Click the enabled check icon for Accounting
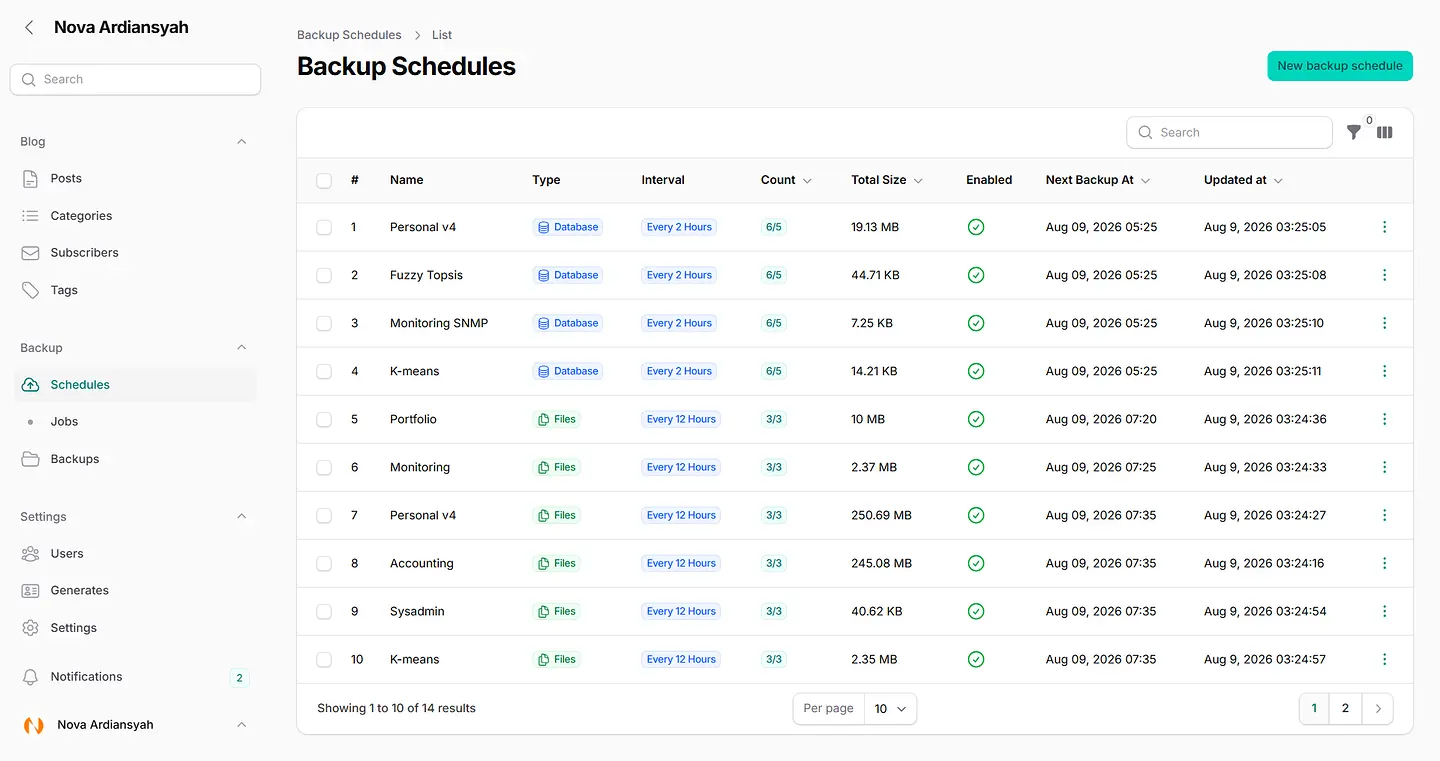 pos(976,563)
